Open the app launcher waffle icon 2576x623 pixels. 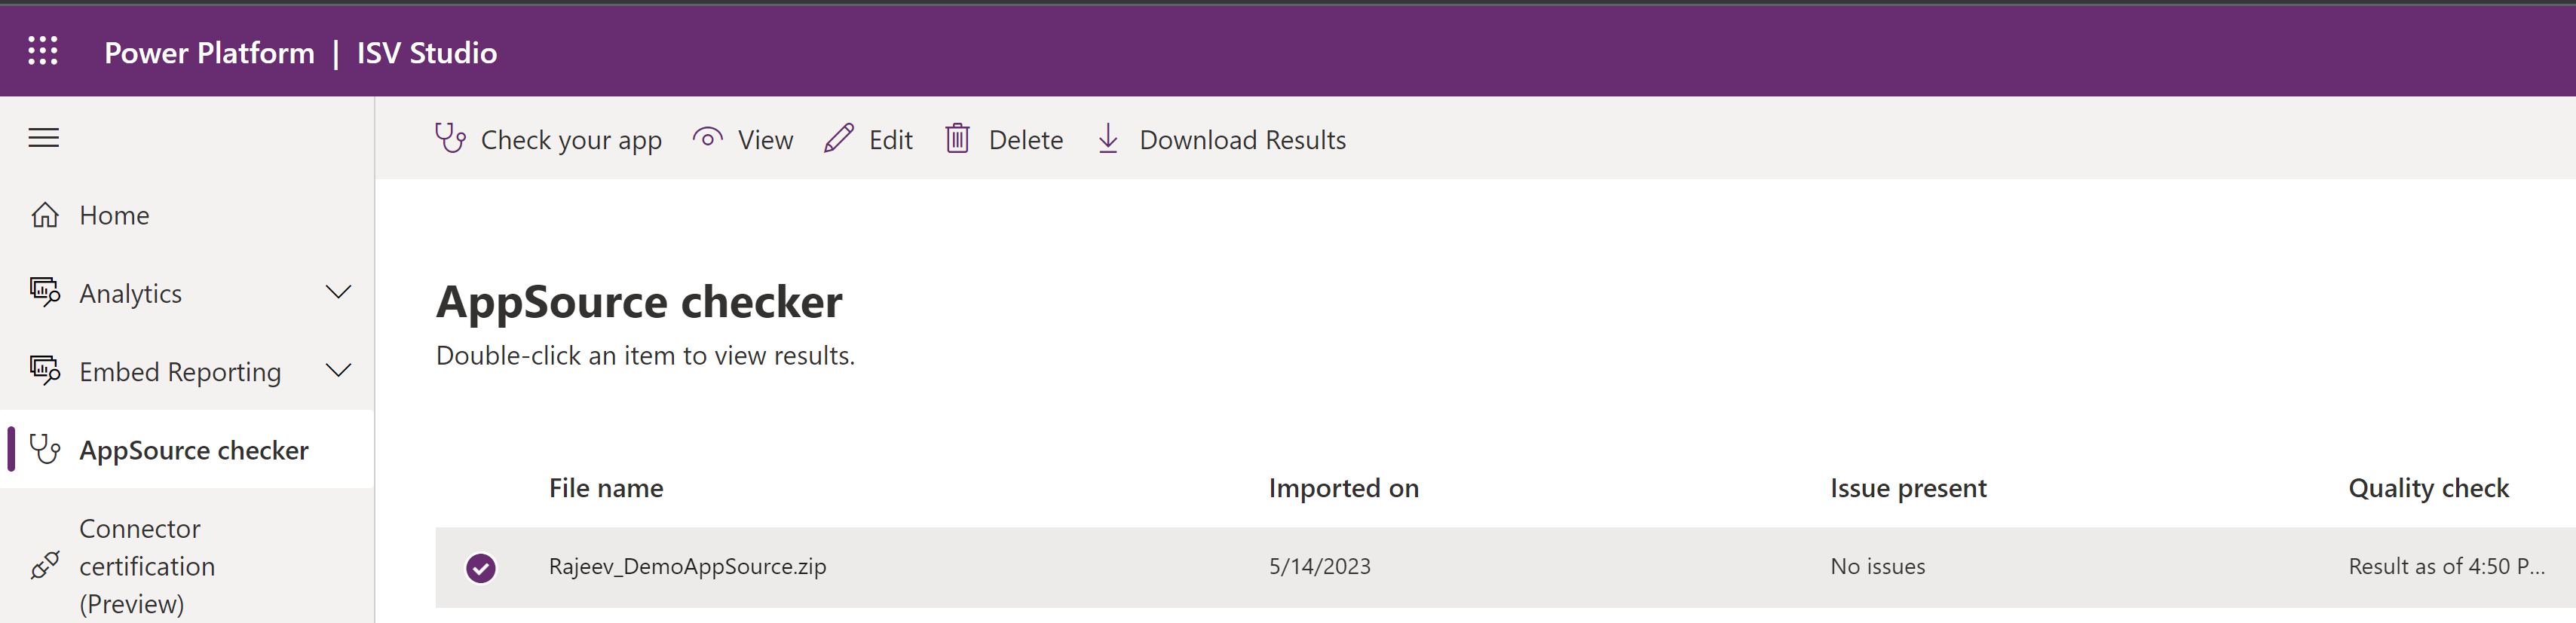pos(43,51)
